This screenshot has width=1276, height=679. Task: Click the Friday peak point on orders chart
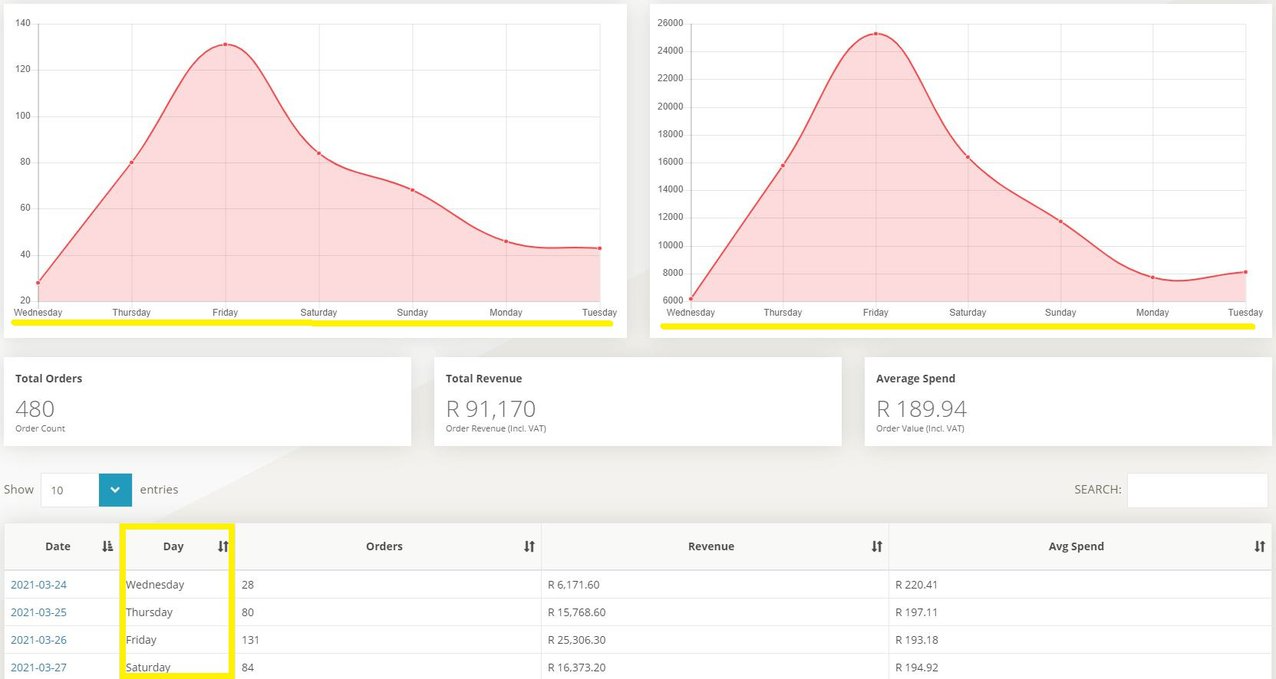225,44
